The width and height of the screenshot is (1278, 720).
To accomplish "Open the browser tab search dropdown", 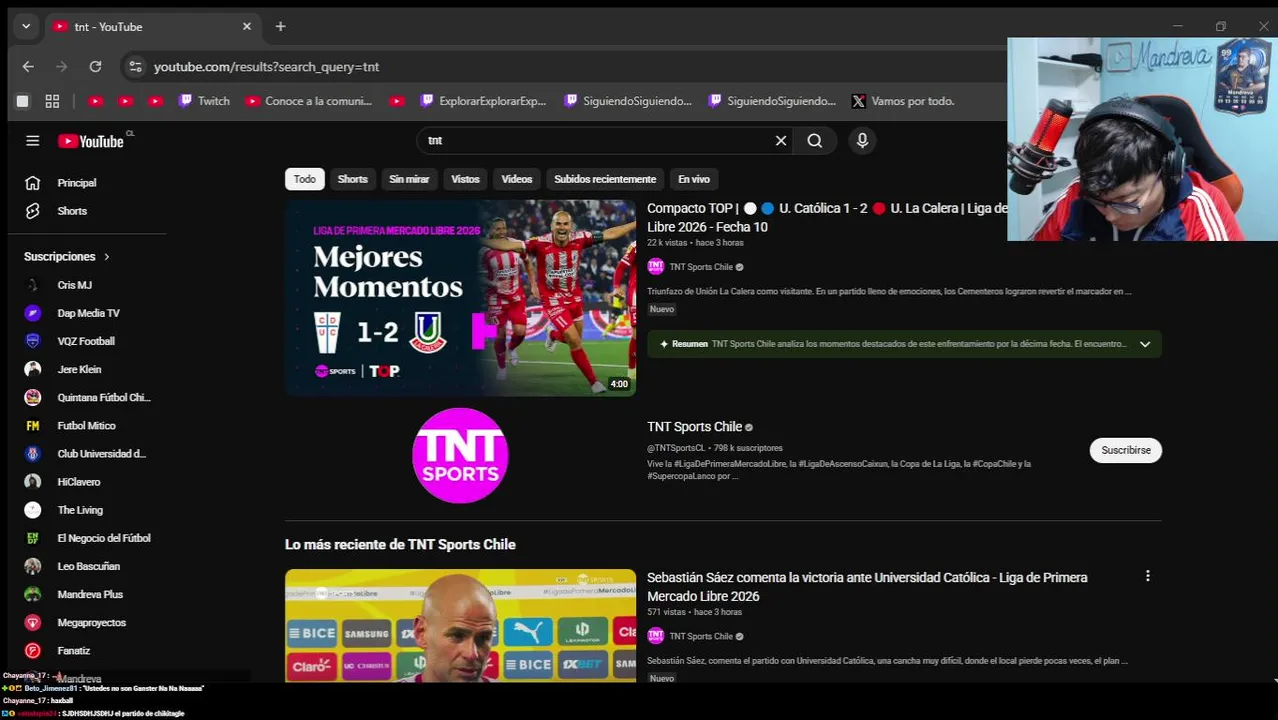I will (26, 26).
